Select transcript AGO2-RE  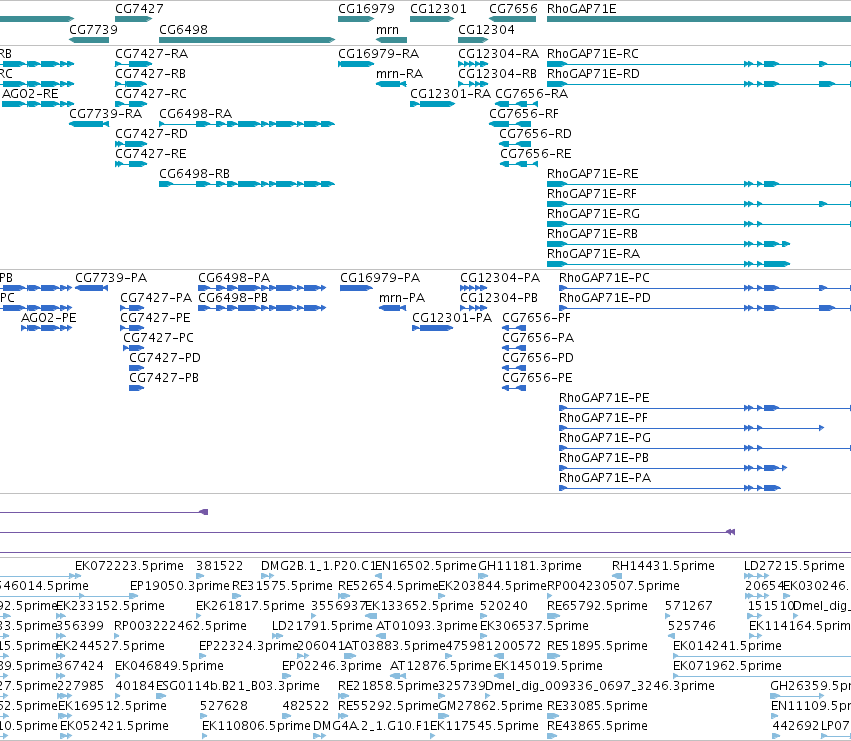tap(30, 94)
